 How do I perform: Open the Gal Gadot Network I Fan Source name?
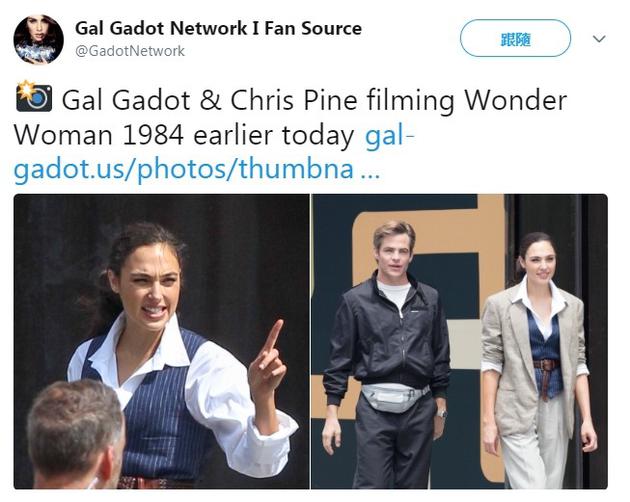tap(218, 28)
